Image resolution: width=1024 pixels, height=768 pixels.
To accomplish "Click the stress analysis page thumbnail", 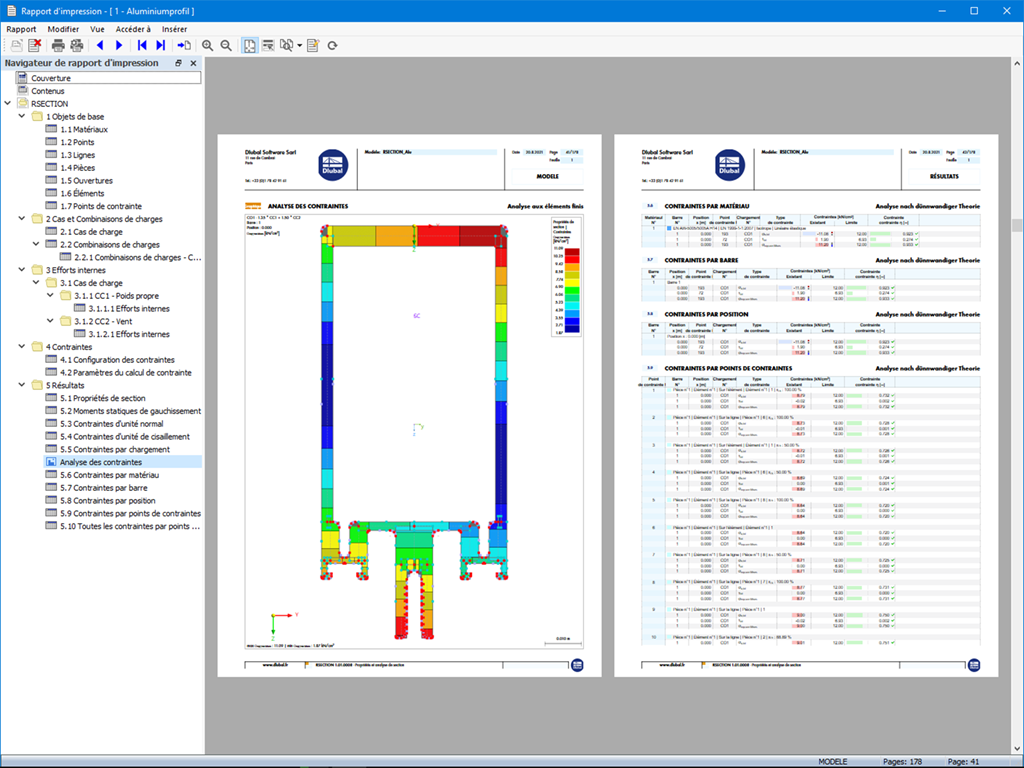I will pos(409,406).
